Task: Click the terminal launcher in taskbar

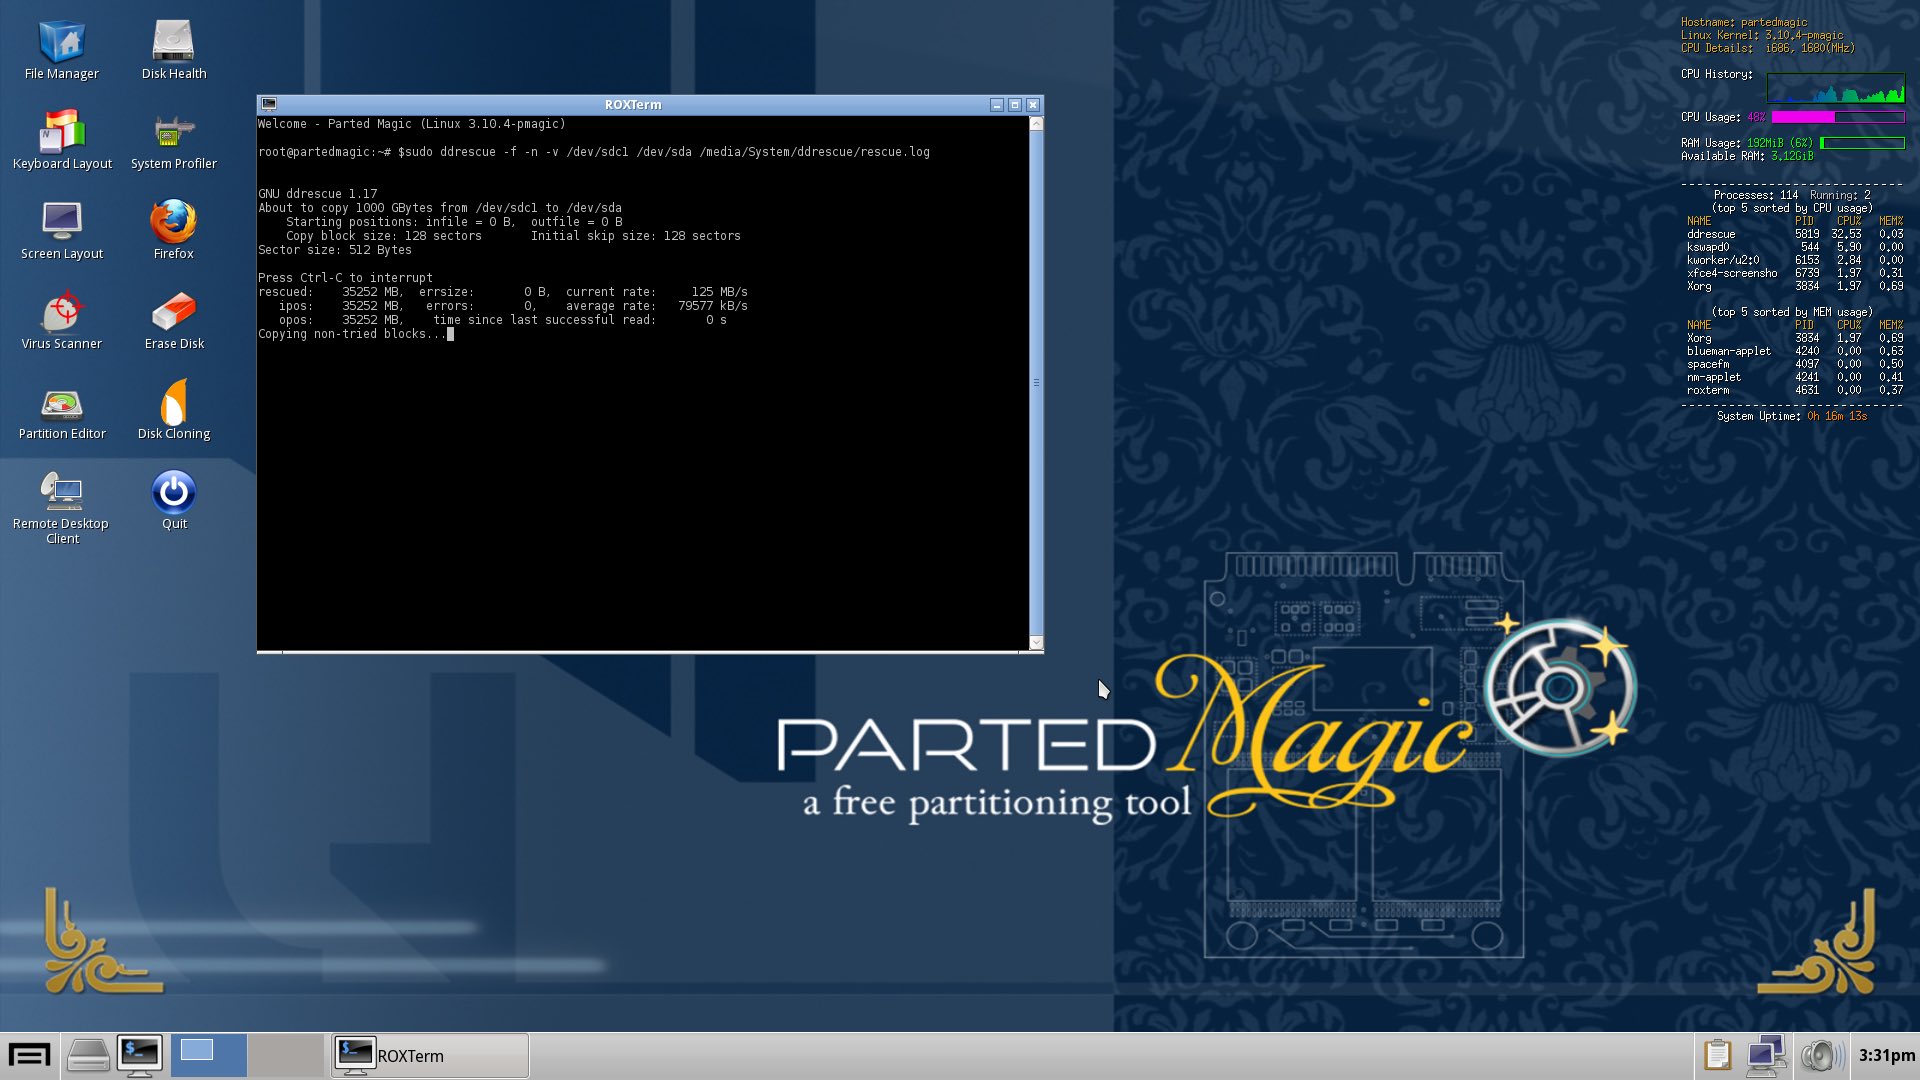Action: 139,1056
